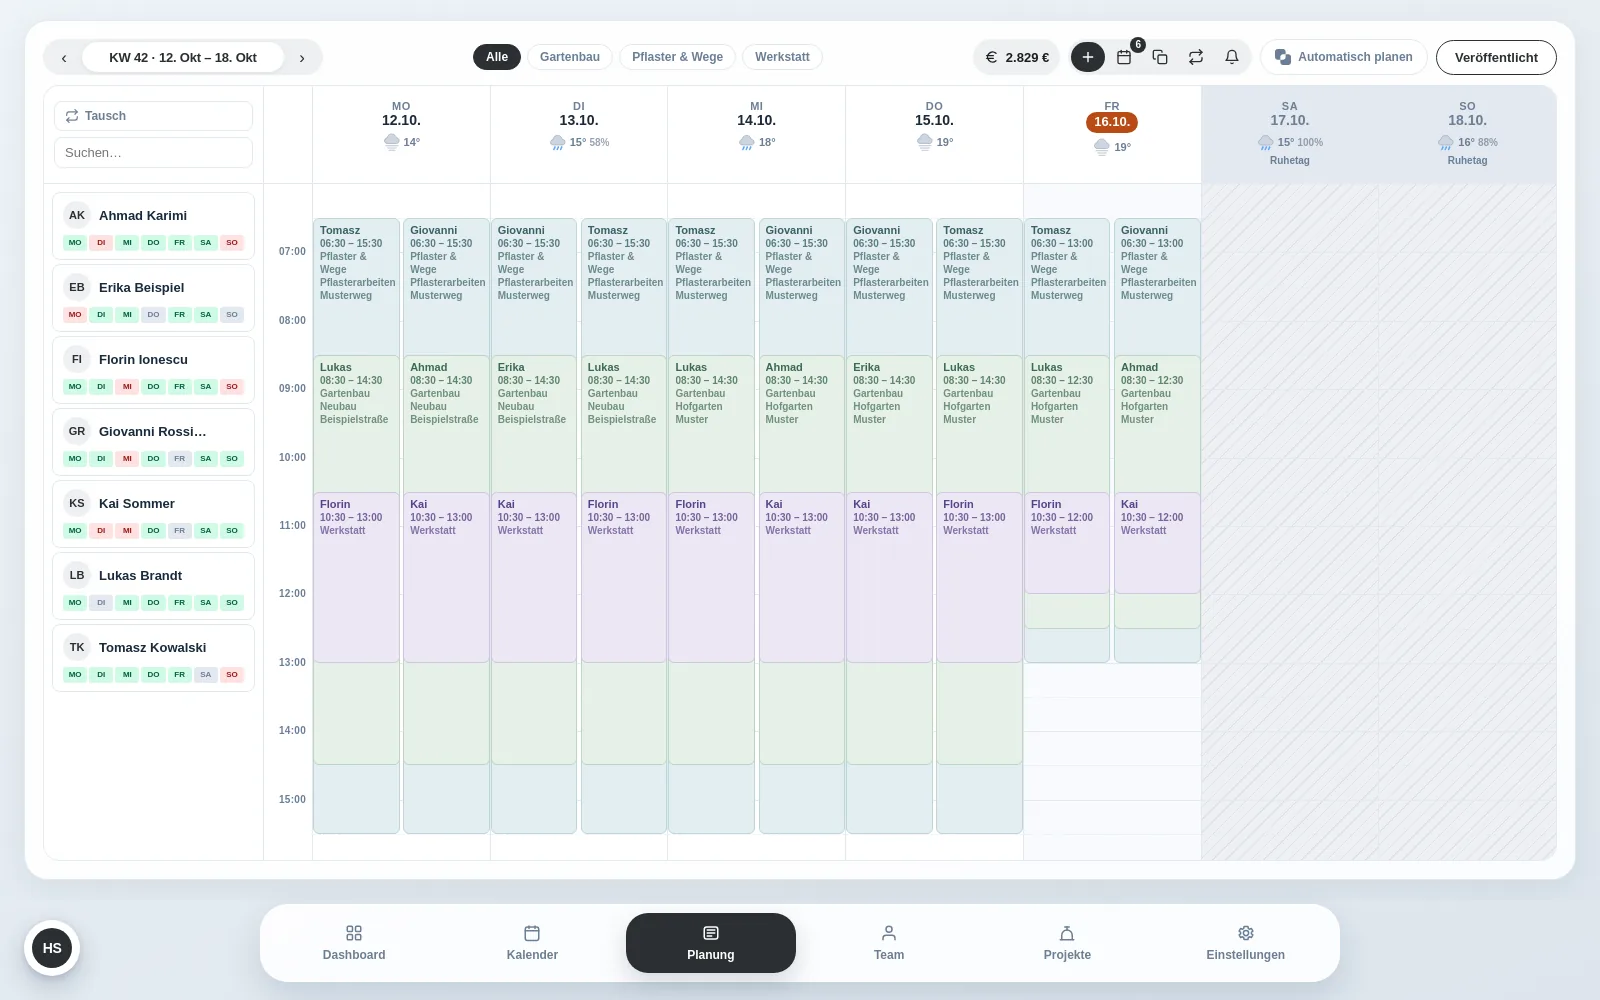Click the euro icon in the cost badge
This screenshot has height=1000, width=1600.
click(991, 57)
